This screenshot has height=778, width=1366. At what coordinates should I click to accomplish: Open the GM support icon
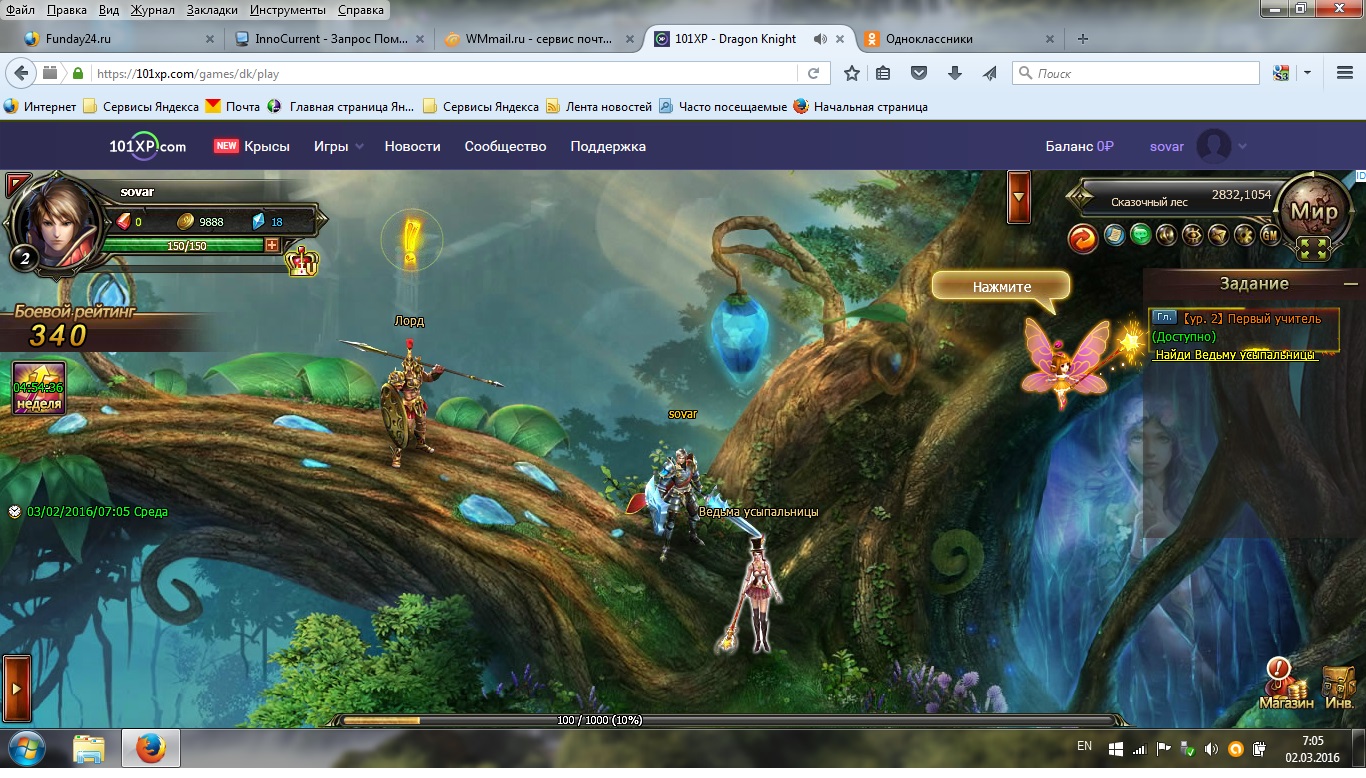point(1270,236)
